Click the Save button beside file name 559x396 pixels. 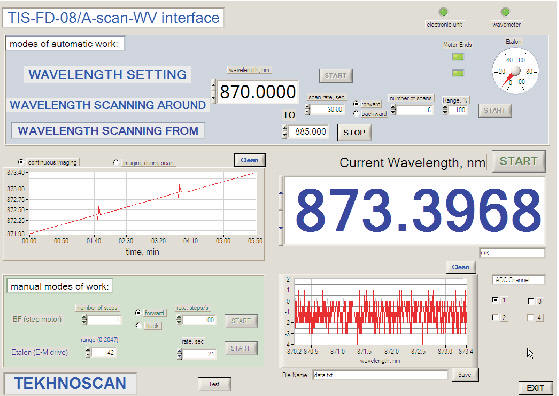click(x=464, y=375)
